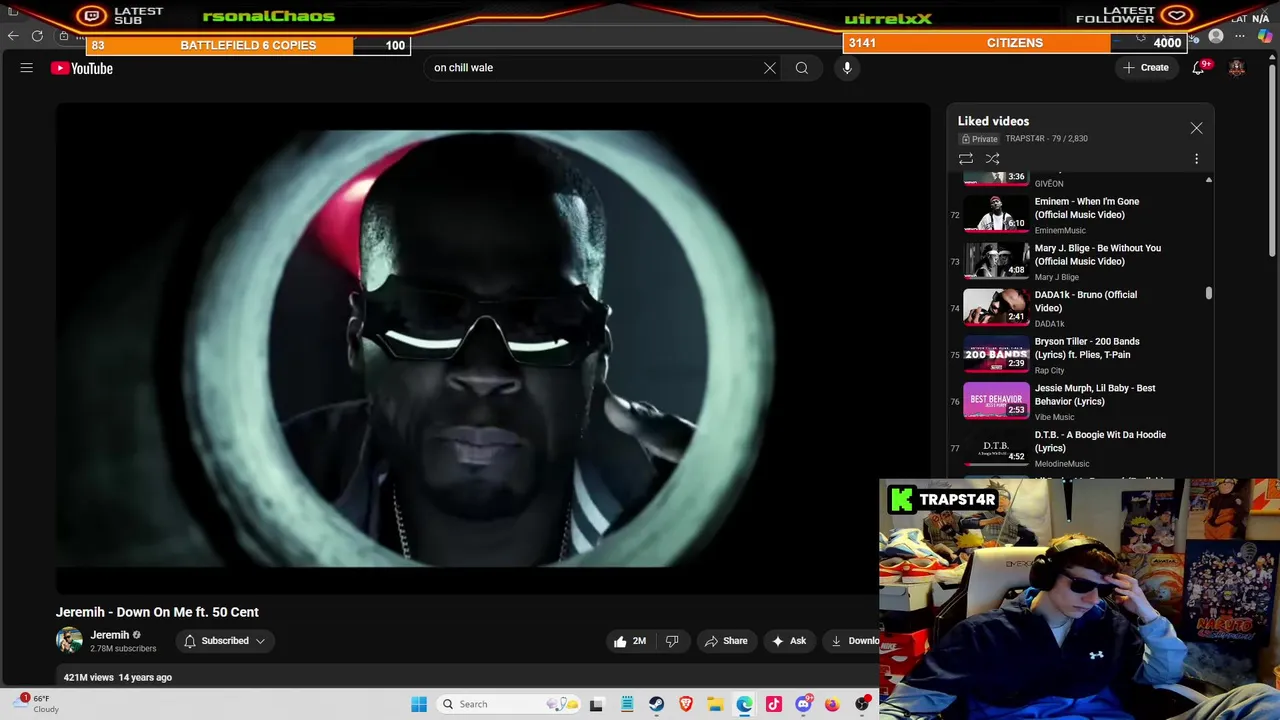Click the playlist scrollbar thumb
The width and height of the screenshot is (1280, 720).
coord(1209,293)
